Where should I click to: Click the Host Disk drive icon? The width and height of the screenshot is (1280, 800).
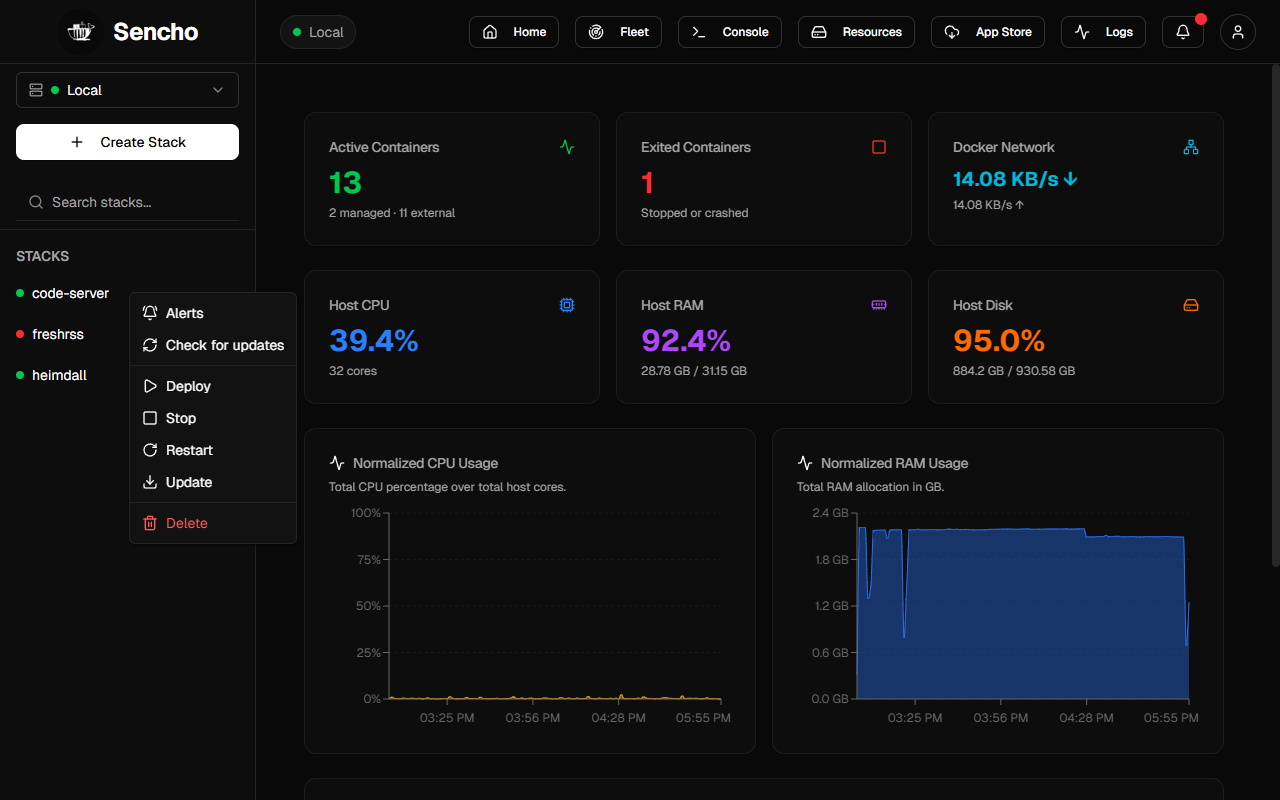tap(1191, 305)
